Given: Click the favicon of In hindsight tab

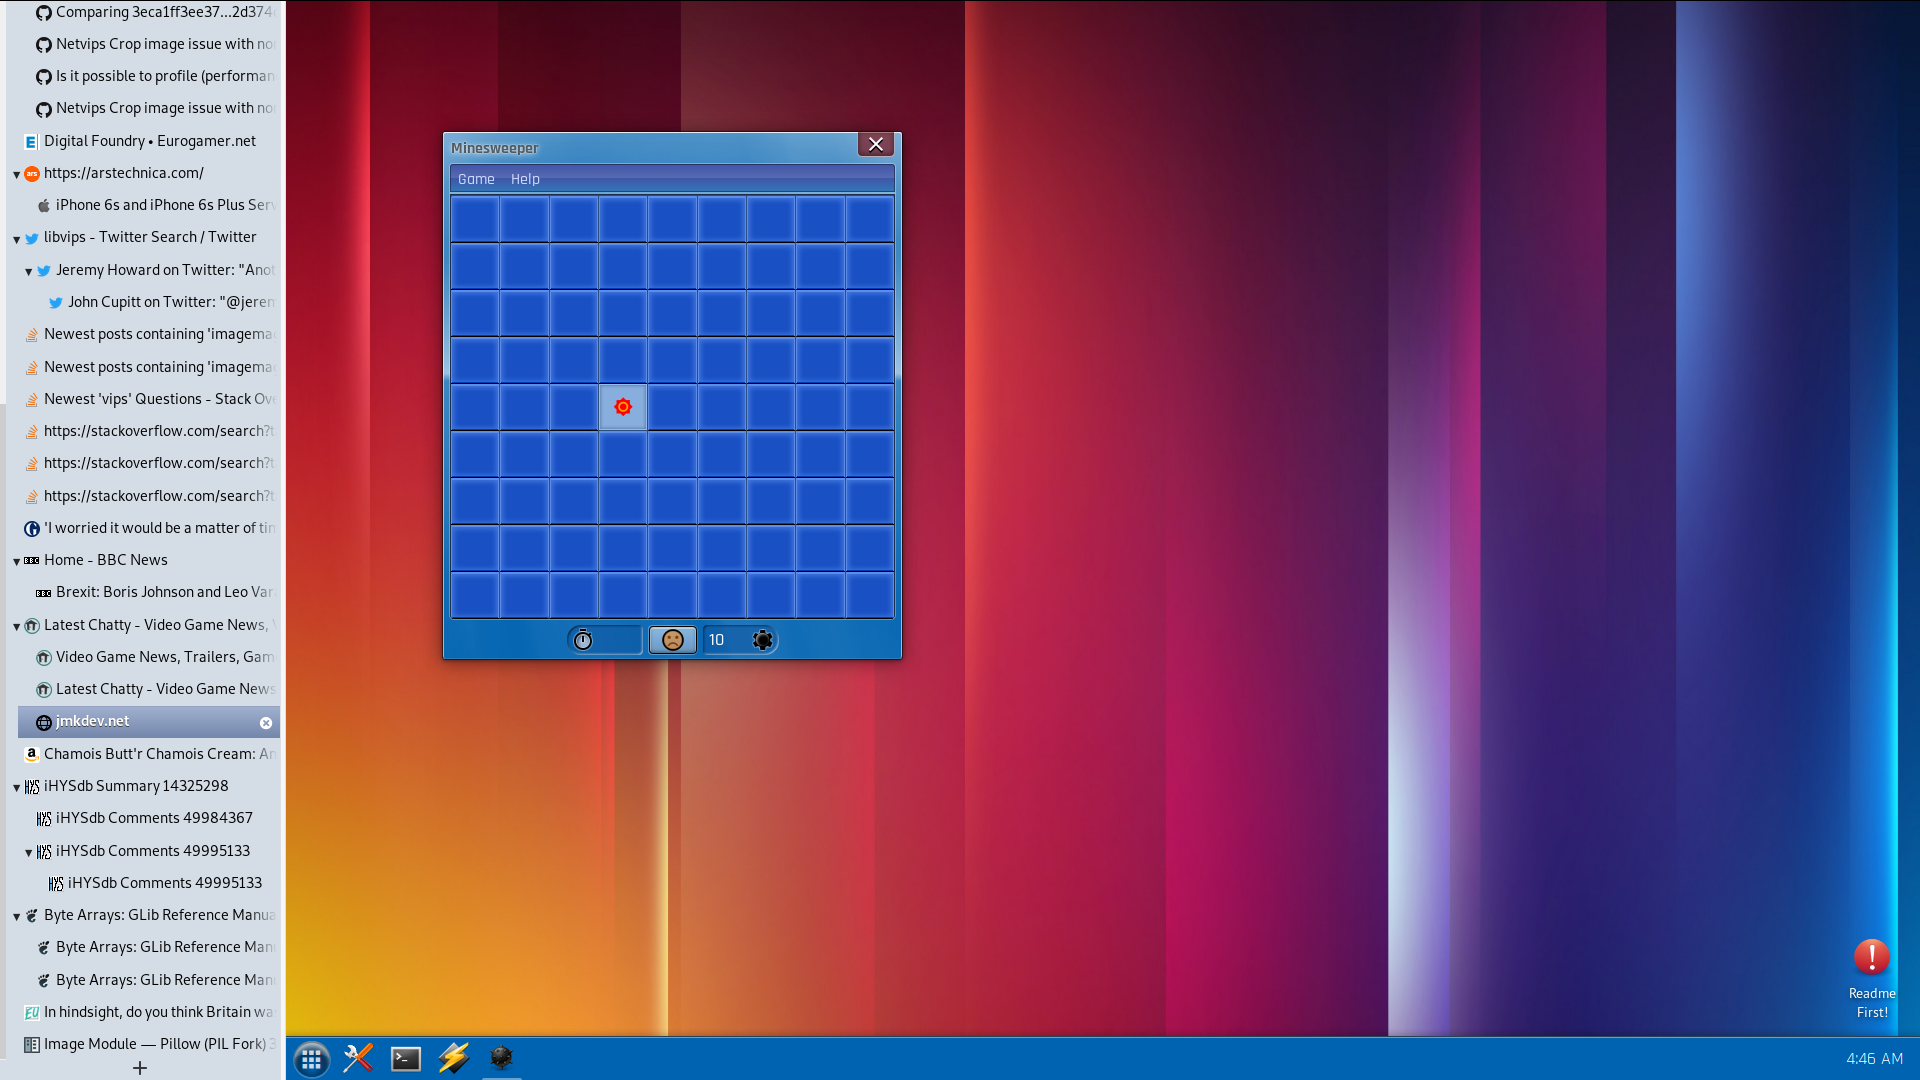Looking at the screenshot, I should pyautogui.click(x=32, y=1012).
